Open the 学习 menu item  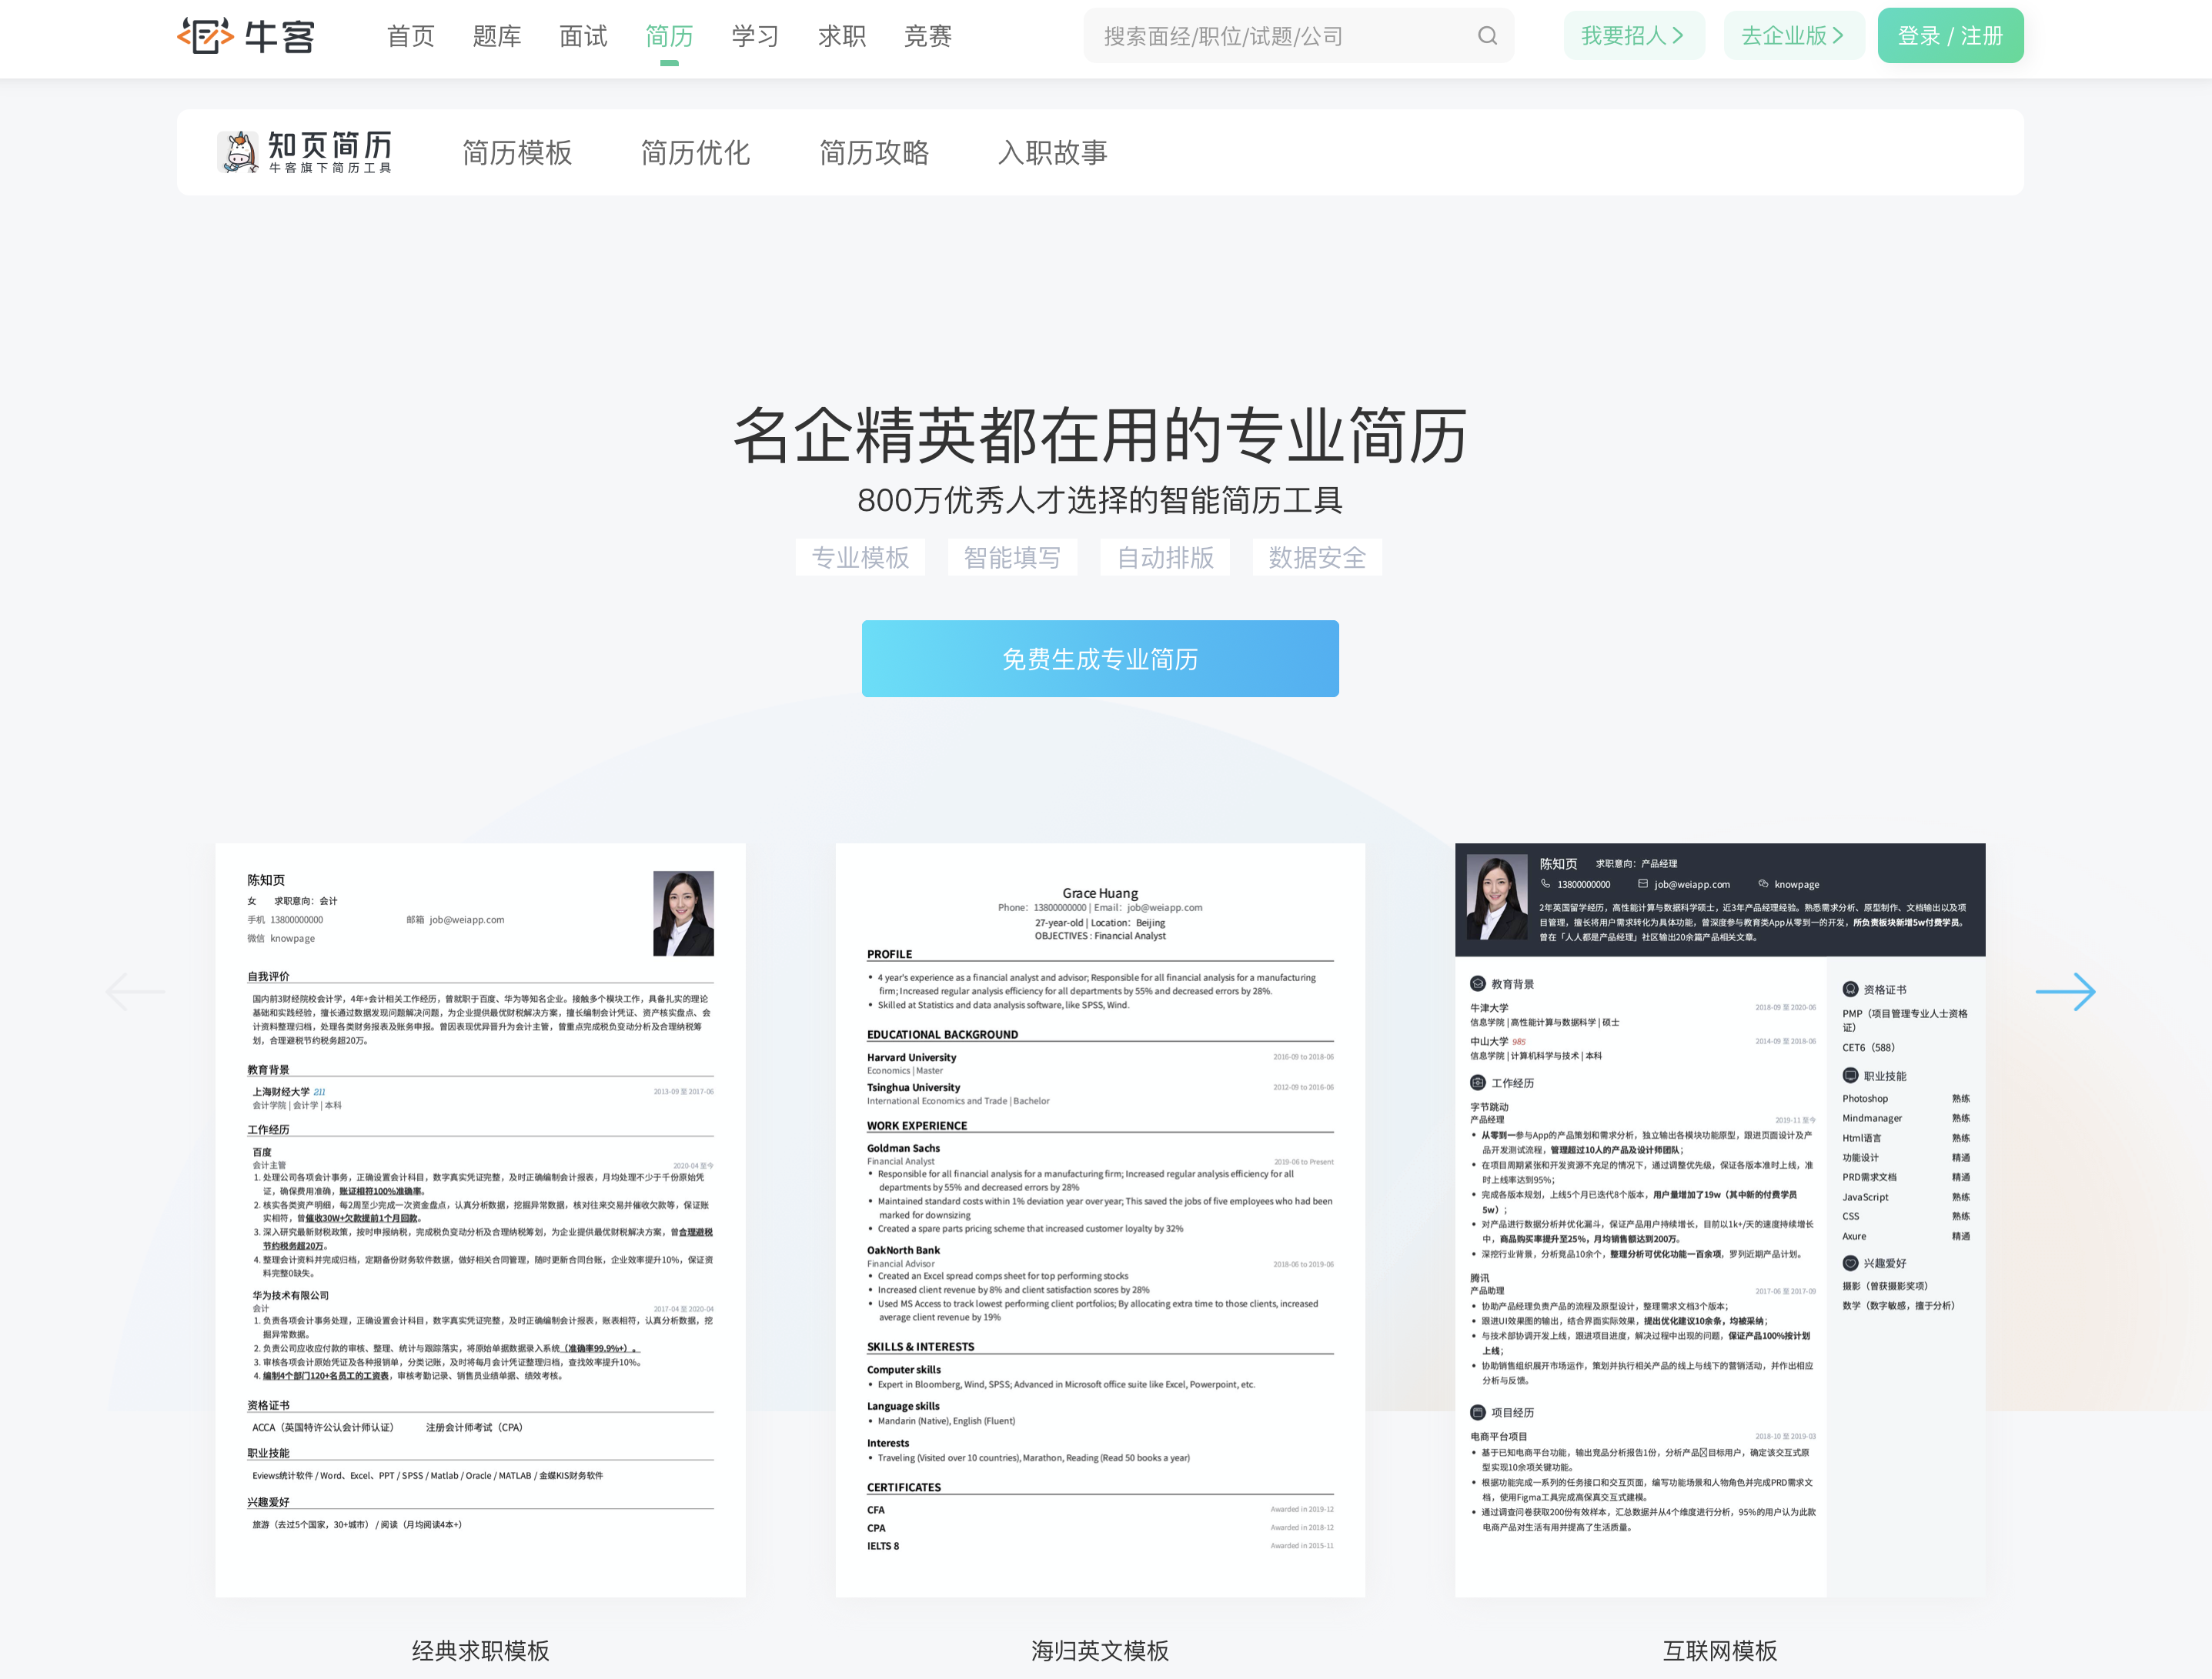click(755, 36)
